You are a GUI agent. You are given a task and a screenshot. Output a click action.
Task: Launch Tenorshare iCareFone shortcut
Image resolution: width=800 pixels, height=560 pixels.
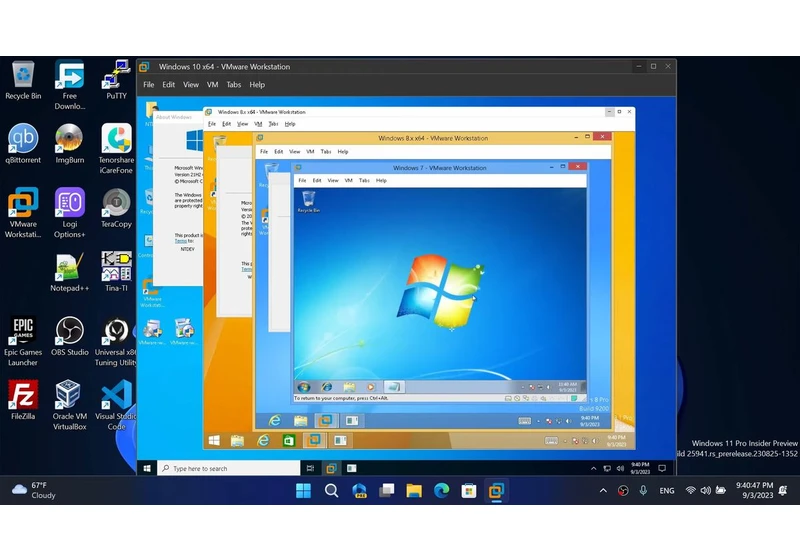tap(116, 149)
